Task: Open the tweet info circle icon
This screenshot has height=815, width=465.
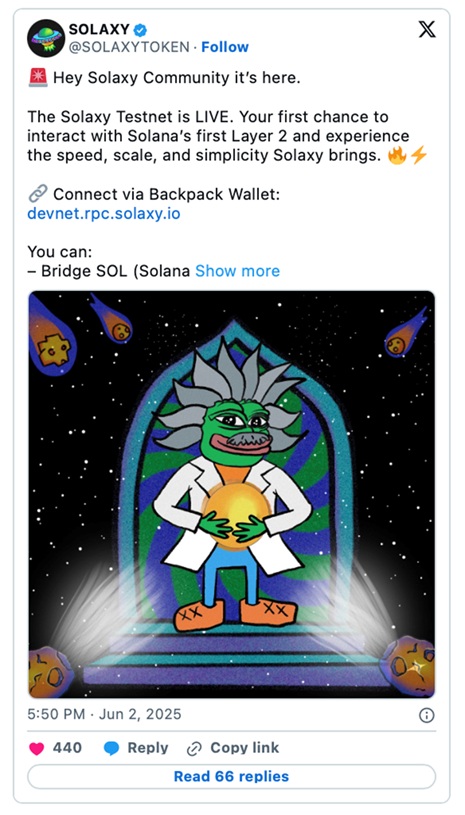Action: tap(426, 715)
